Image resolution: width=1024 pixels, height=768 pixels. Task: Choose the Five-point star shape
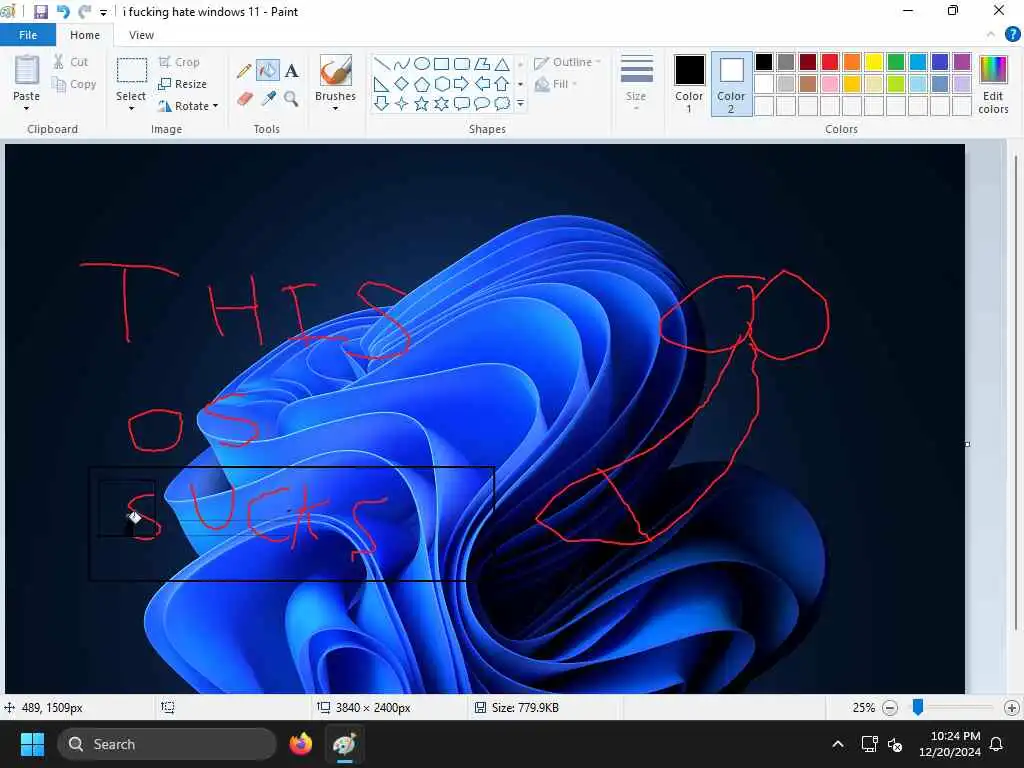point(422,103)
